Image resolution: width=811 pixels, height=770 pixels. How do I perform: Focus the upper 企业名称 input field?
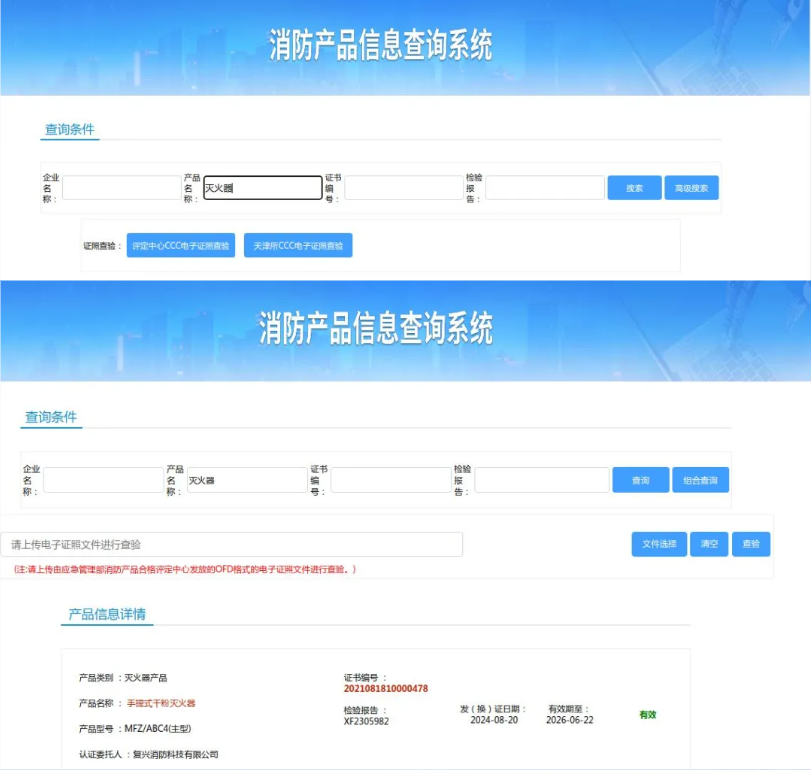pos(121,188)
